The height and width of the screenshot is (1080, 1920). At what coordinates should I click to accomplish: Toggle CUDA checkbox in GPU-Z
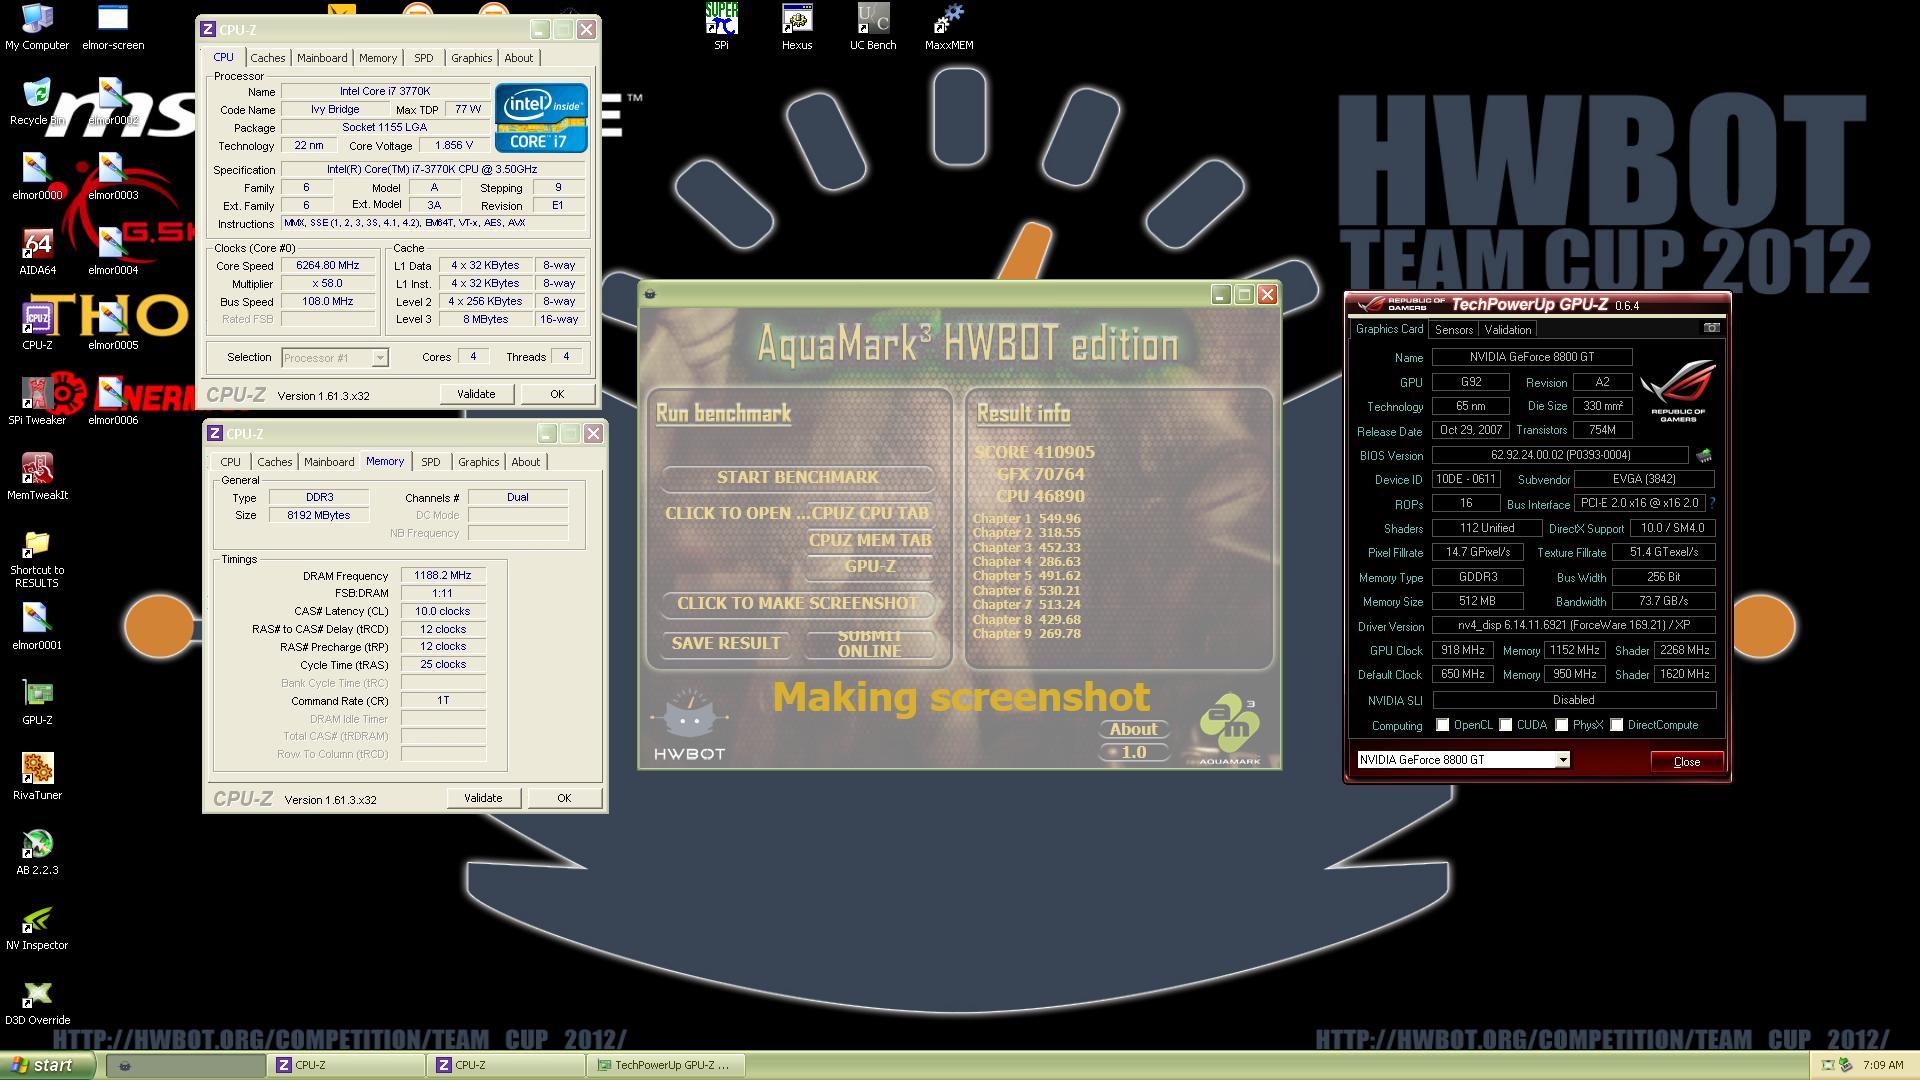[x=1505, y=725]
